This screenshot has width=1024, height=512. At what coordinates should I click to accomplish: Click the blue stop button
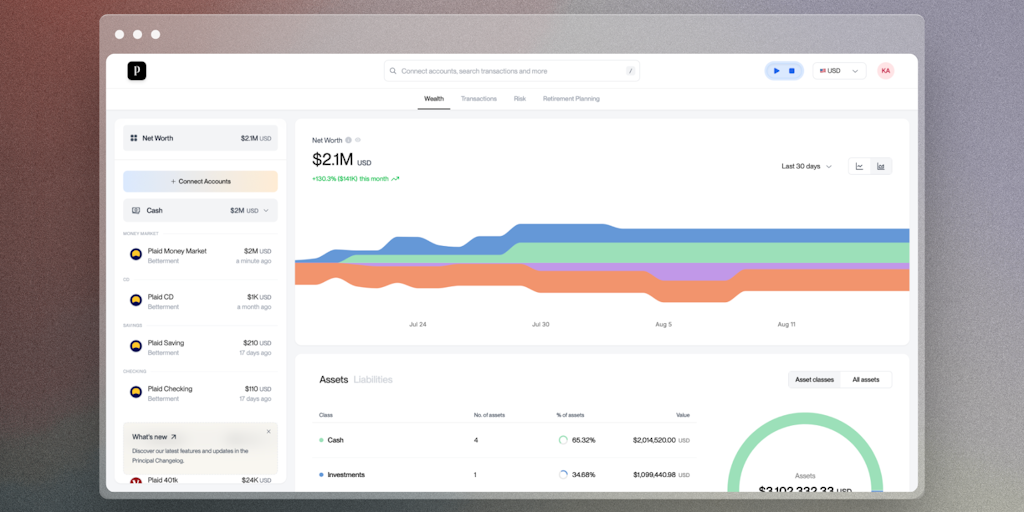792,71
